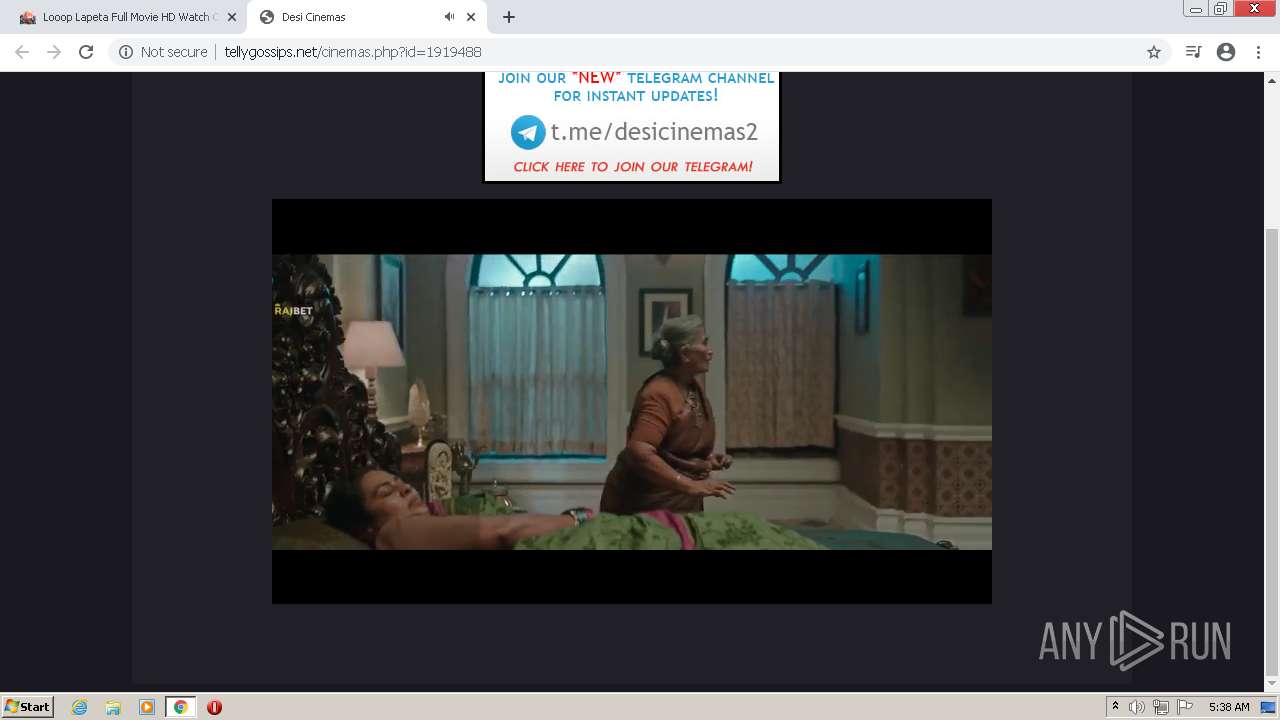
Task: Click the tellygossips.net address bar
Action: (x=640, y=52)
